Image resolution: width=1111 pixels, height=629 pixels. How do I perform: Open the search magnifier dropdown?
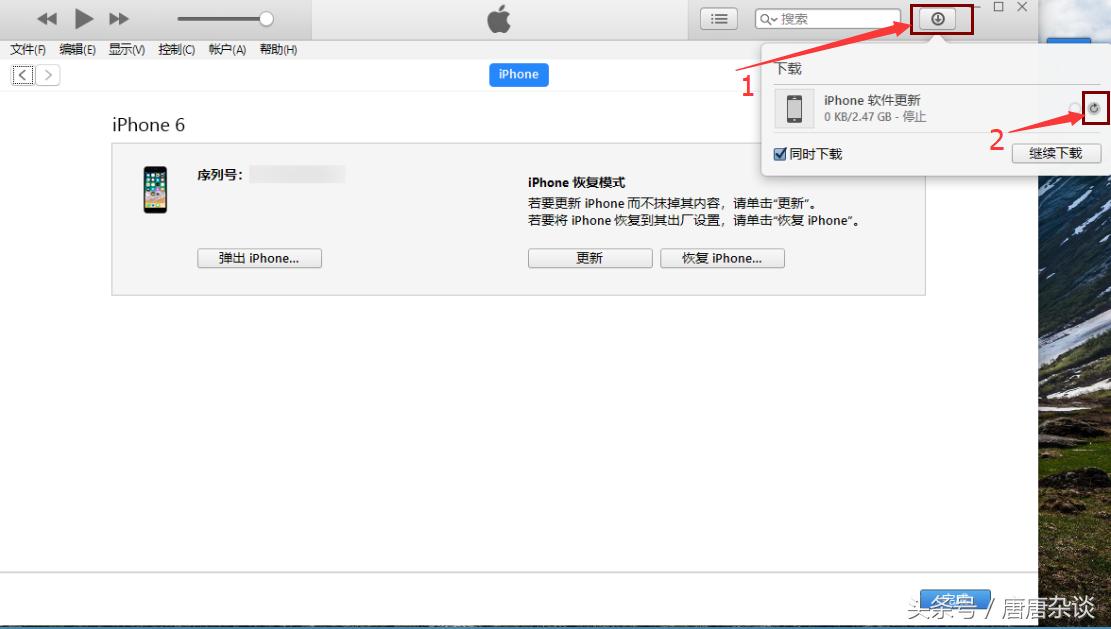(x=769, y=19)
